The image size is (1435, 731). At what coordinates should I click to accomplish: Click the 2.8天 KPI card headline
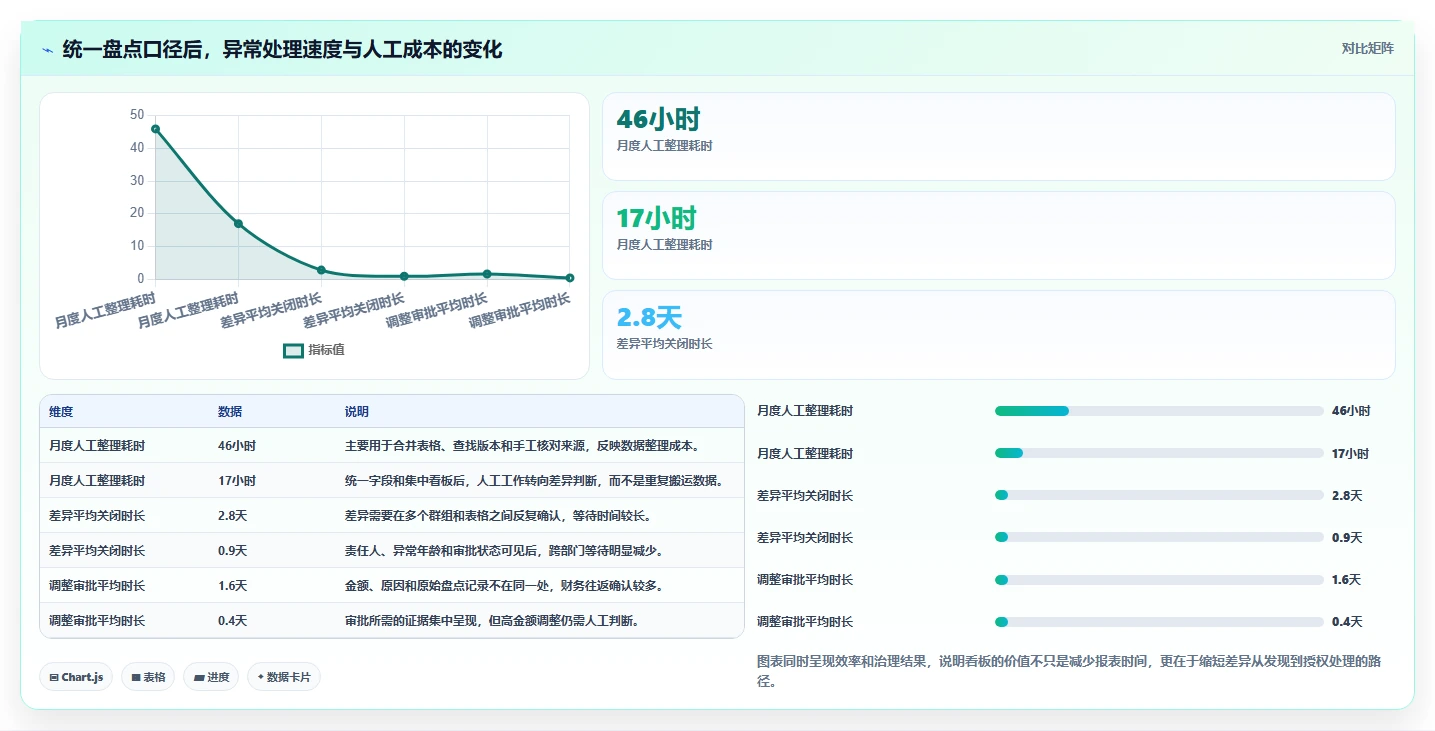649,318
